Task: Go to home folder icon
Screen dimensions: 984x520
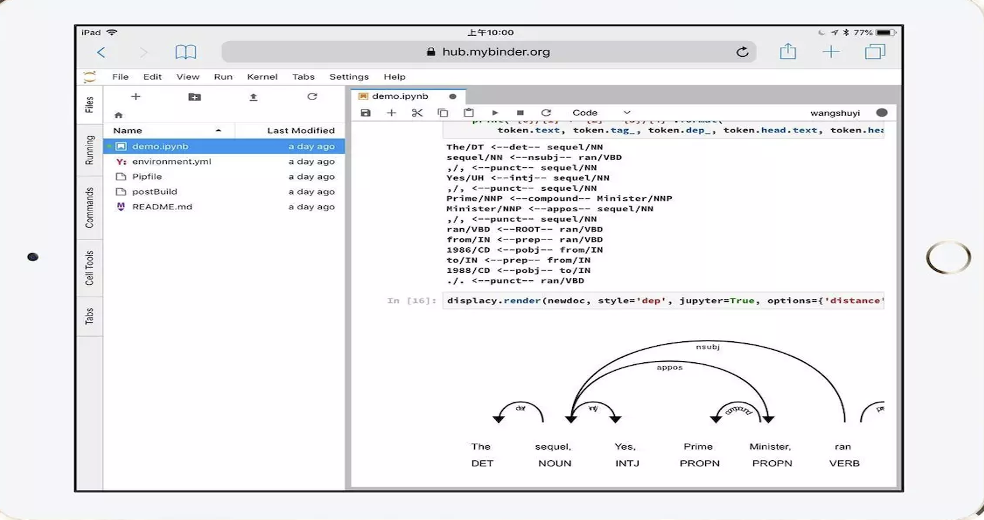Action: click(119, 115)
